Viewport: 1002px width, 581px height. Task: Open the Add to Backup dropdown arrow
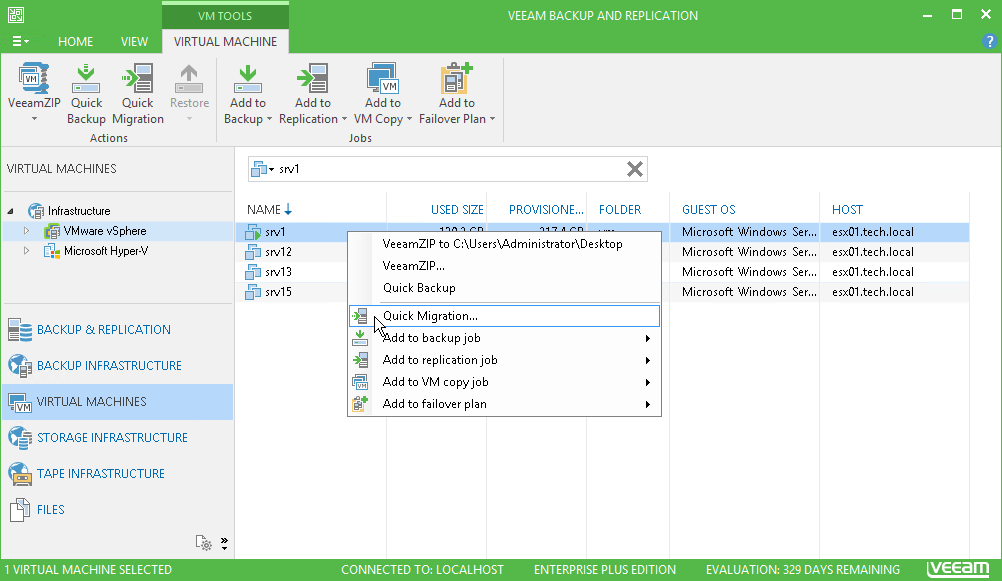click(x=269, y=120)
